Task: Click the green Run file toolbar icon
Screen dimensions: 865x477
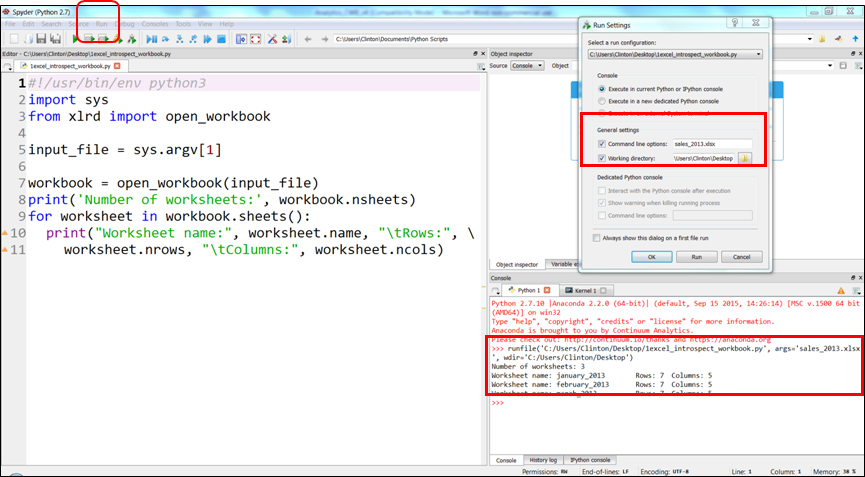Action: pos(77,39)
